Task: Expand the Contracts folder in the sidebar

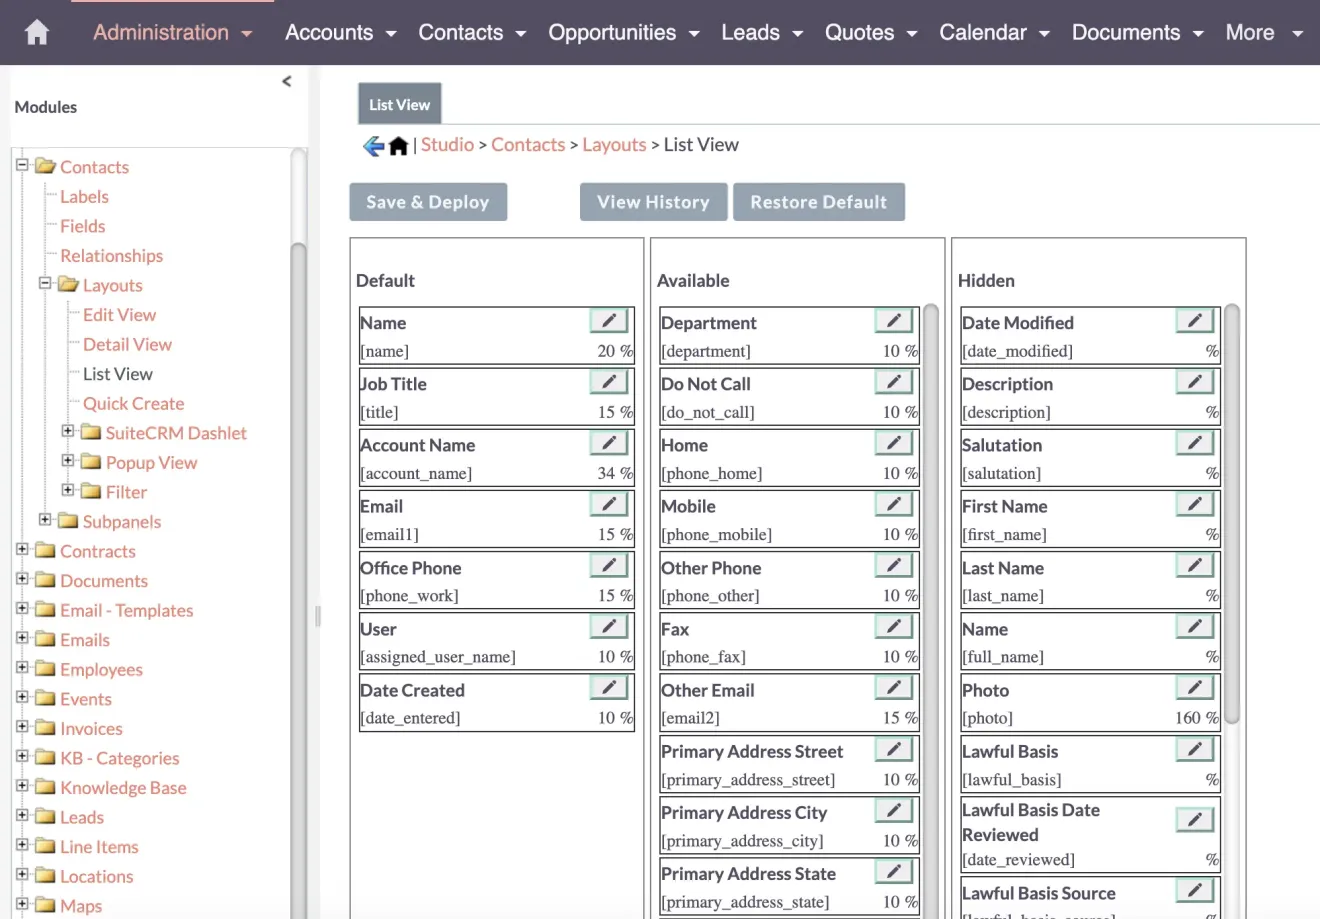Action: point(23,551)
